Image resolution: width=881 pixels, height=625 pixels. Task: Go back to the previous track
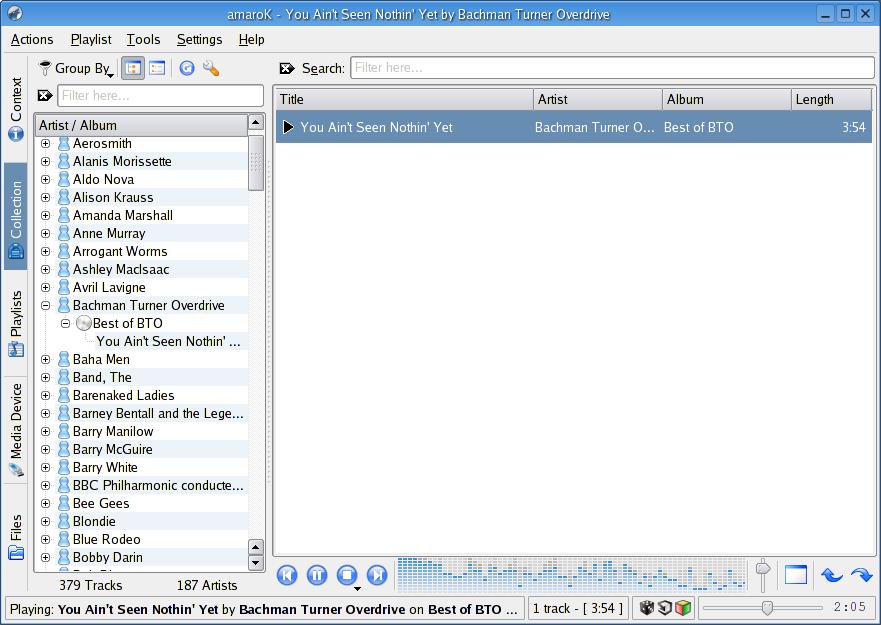click(287, 575)
